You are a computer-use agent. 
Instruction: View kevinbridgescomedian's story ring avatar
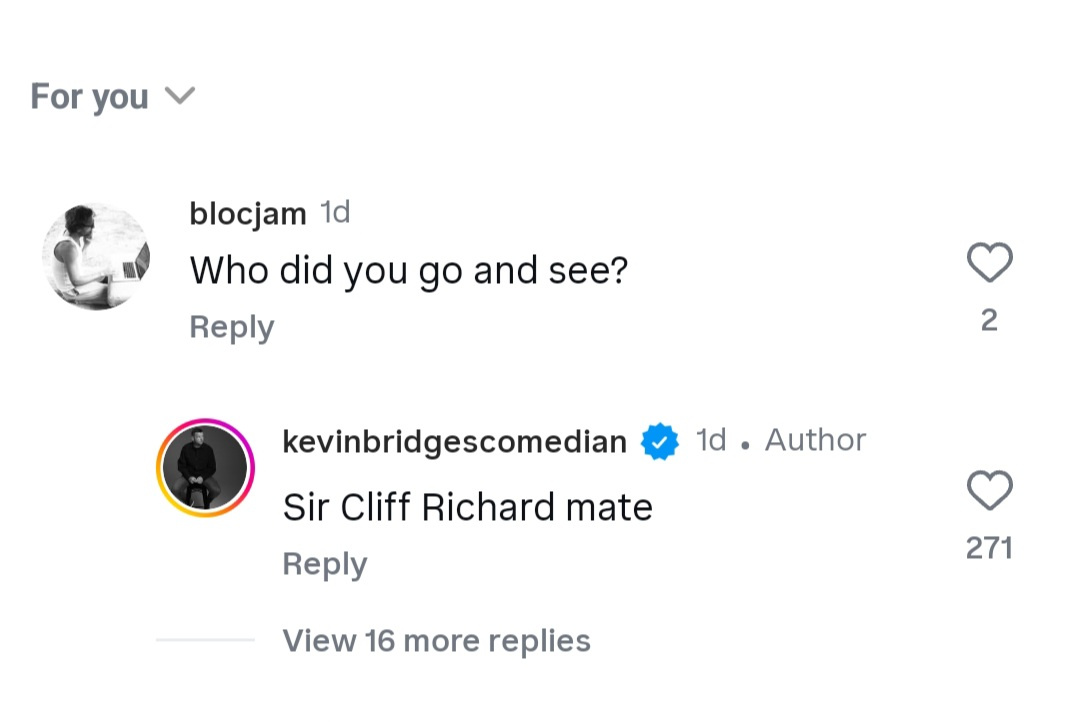tap(205, 468)
